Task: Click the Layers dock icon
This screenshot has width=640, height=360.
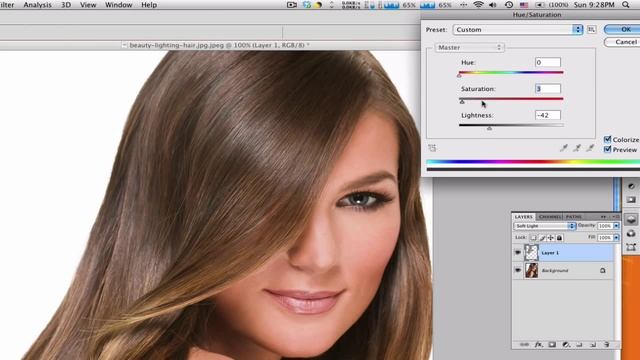Action: pos(631,220)
